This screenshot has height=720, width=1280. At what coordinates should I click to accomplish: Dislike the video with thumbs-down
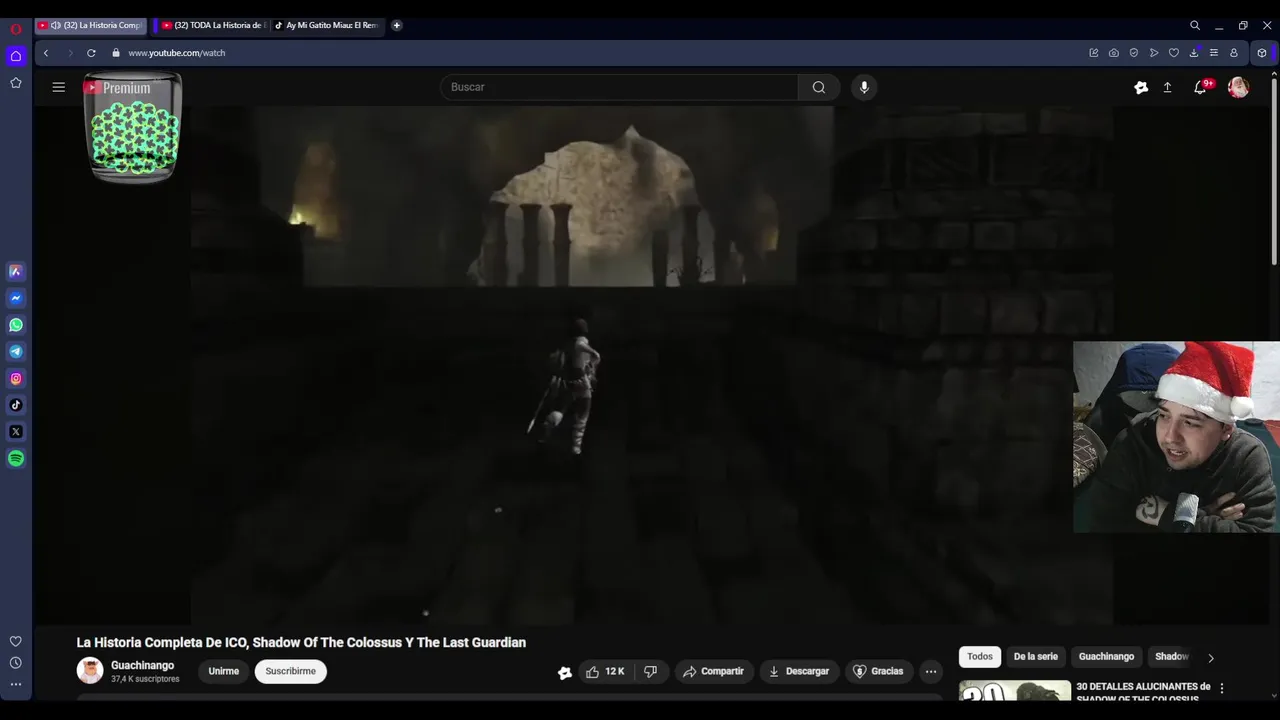(650, 672)
